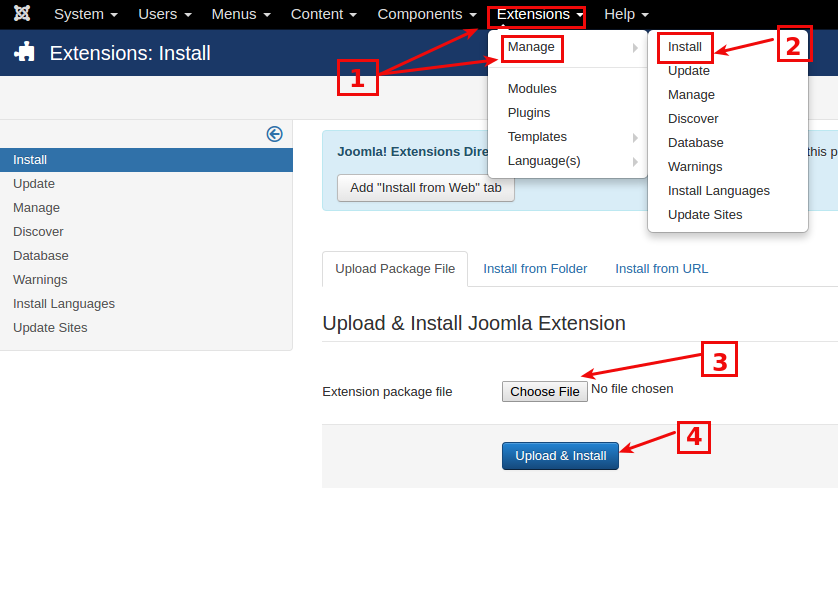Expand the Manage submenu in Extensions menu
Image resolution: width=838 pixels, height=592 pixels.
[x=568, y=48]
